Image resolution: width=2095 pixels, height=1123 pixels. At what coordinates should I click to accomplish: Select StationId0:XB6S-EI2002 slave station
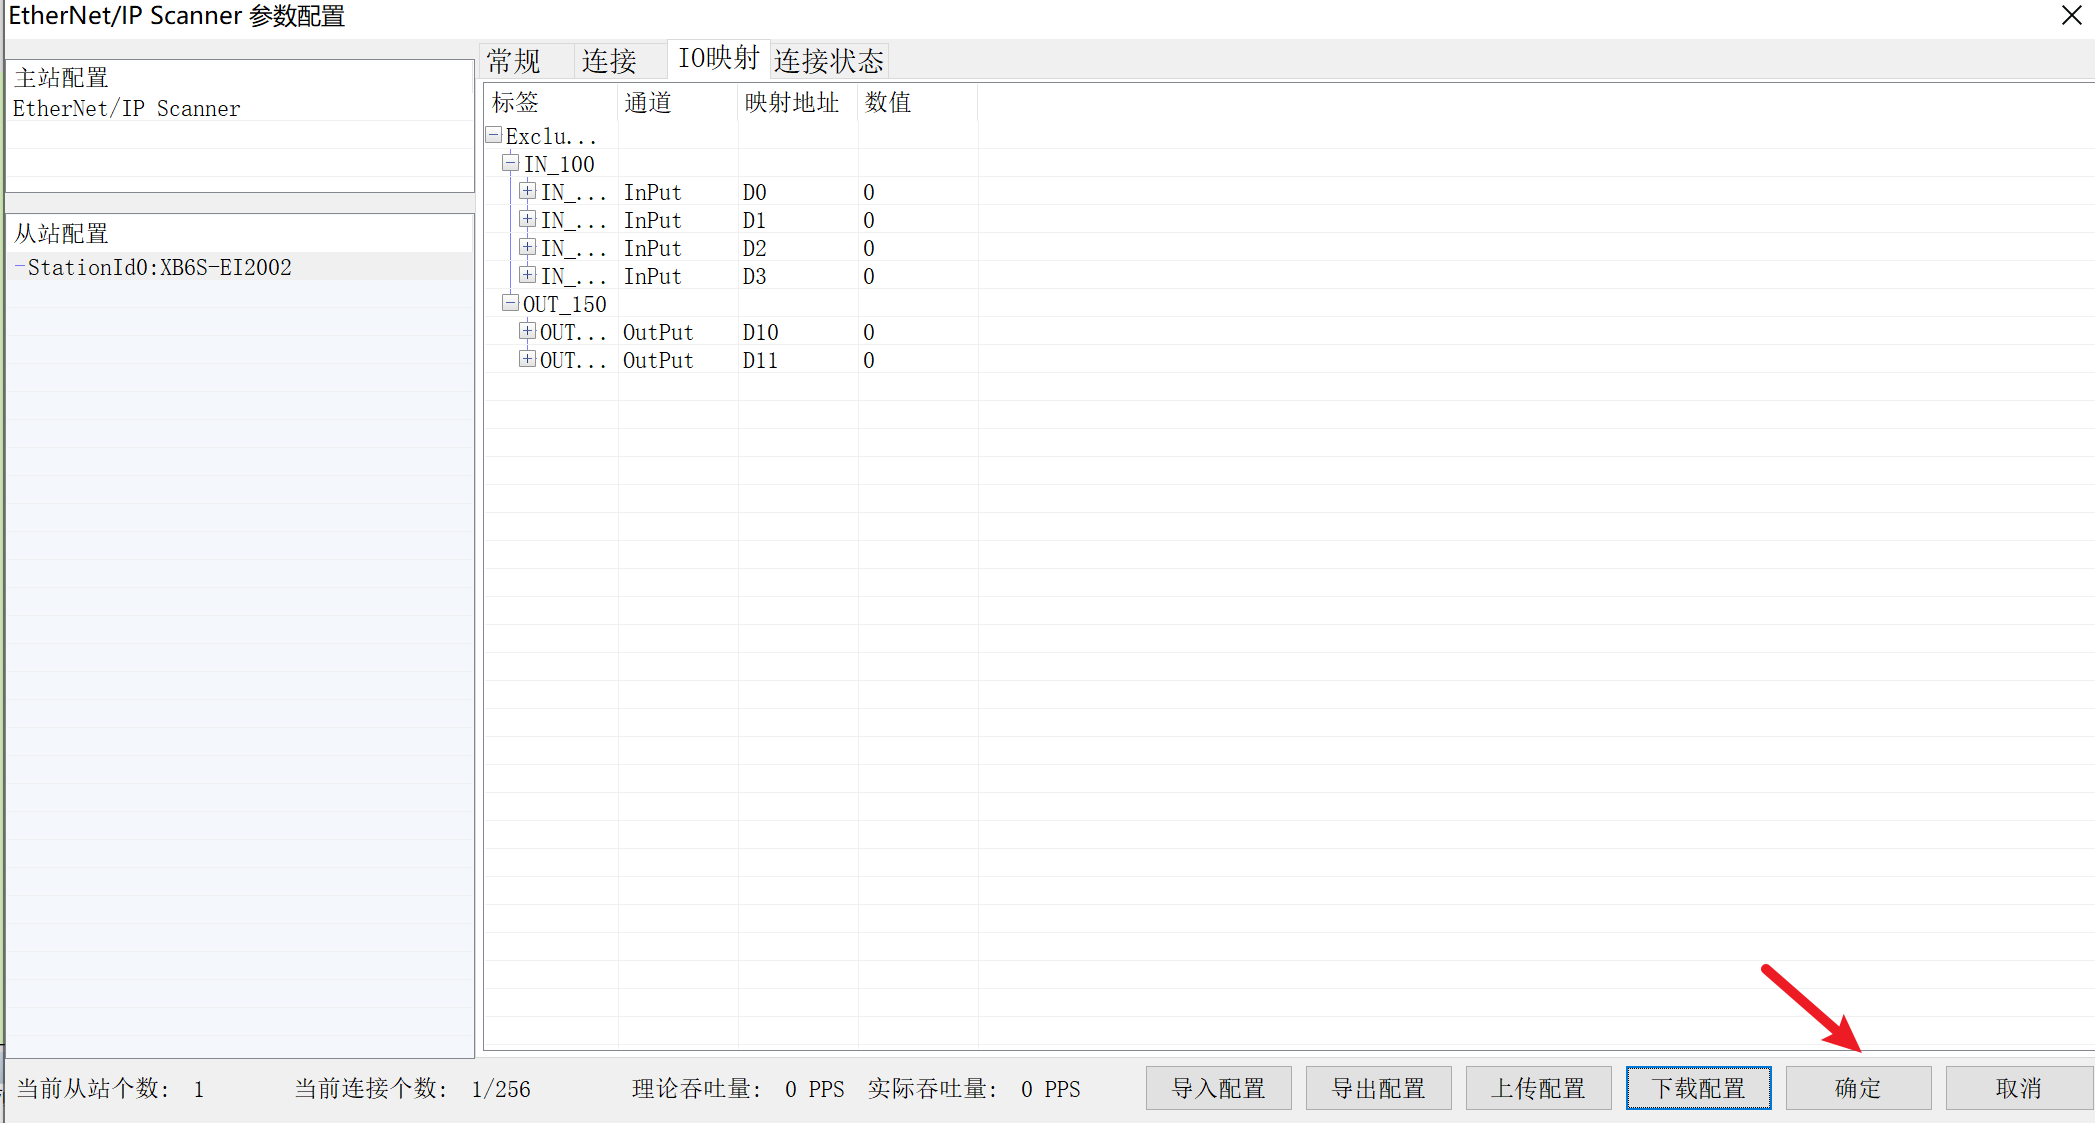click(x=160, y=267)
